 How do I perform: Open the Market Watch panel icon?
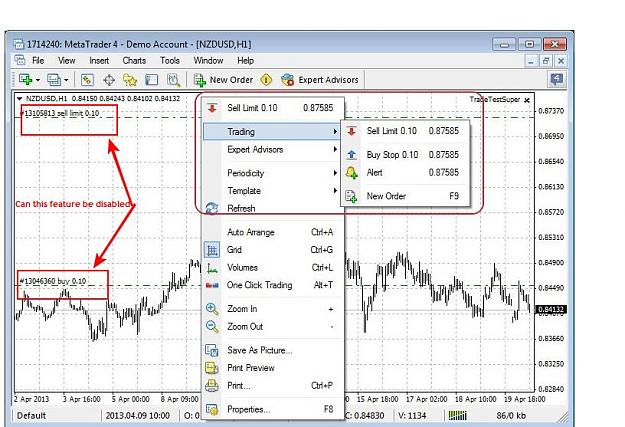pyautogui.click(x=87, y=80)
